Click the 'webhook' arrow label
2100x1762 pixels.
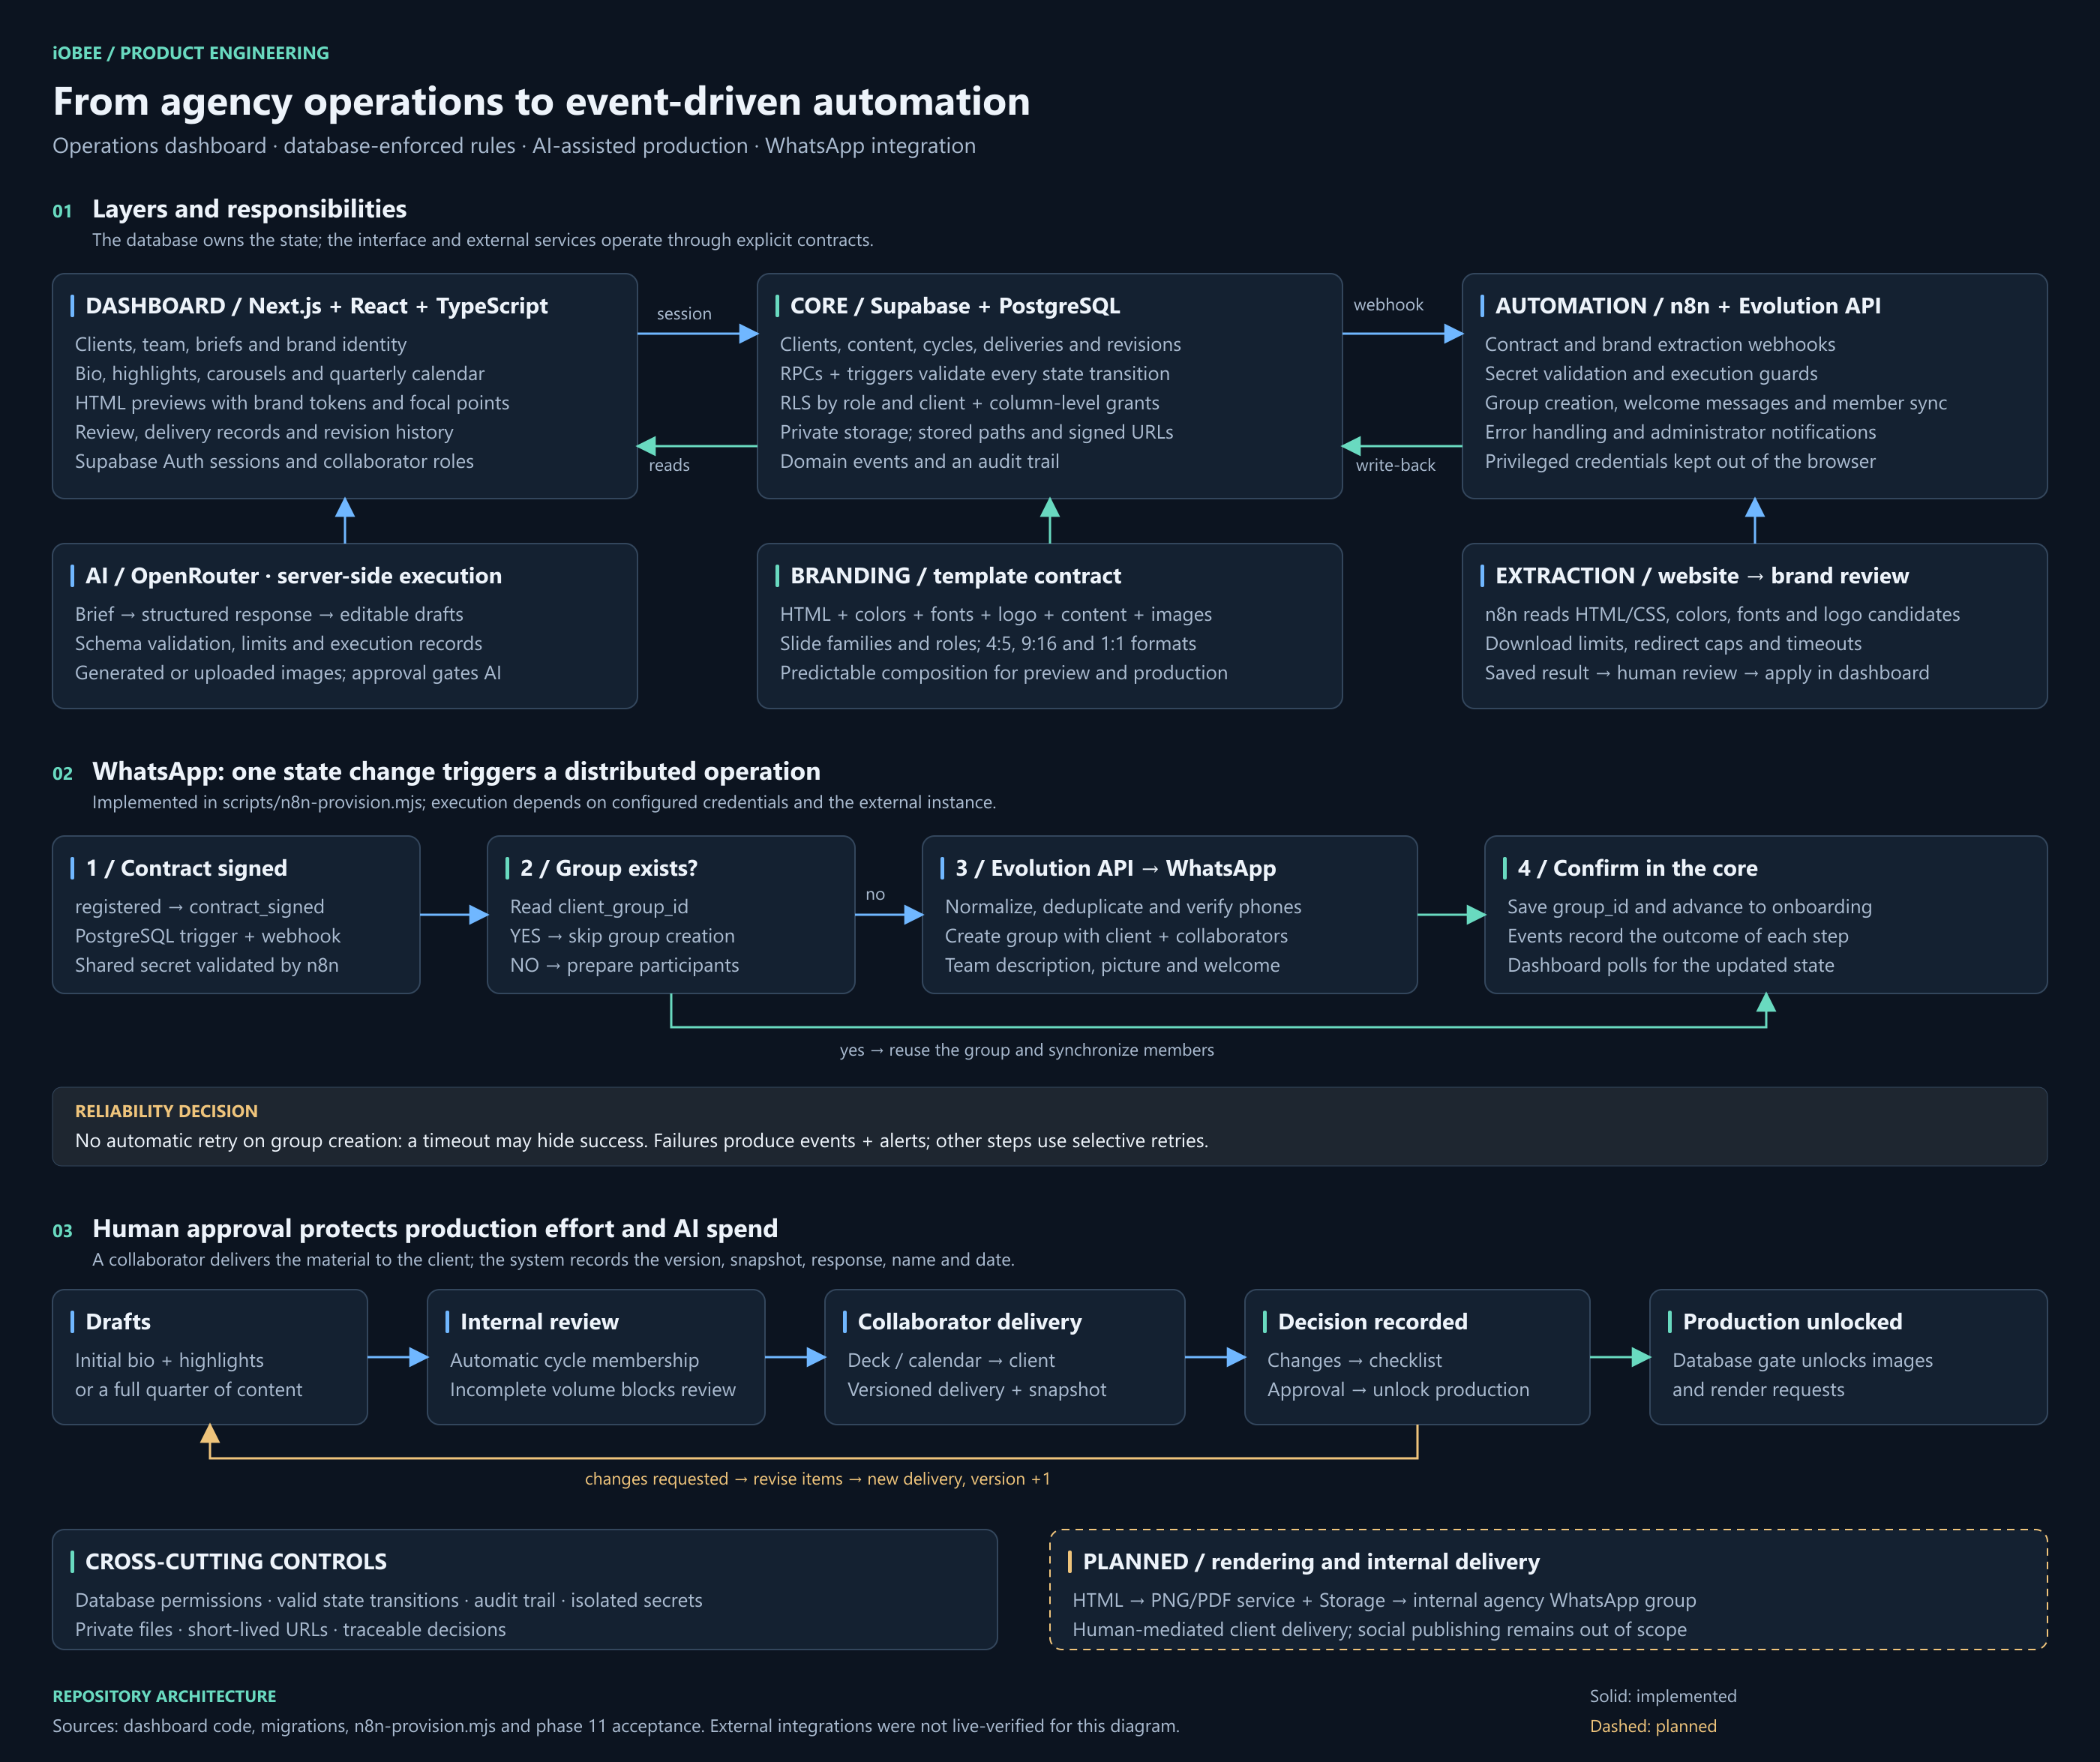click(x=1388, y=305)
